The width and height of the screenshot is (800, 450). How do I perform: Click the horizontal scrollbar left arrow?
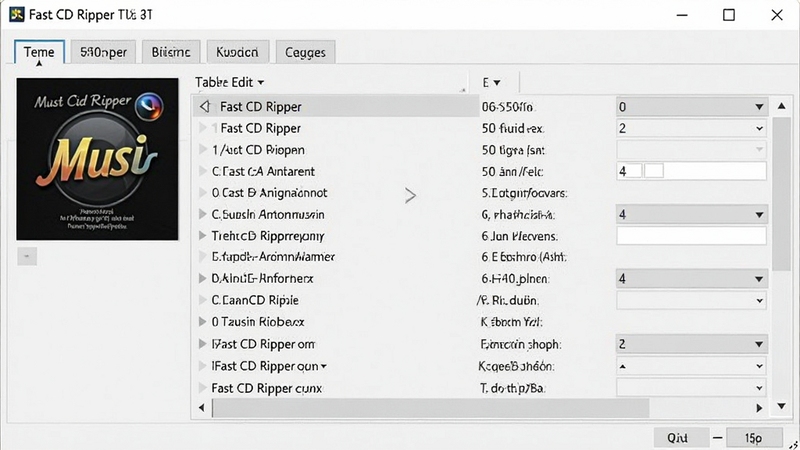pyautogui.click(x=202, y=408)
